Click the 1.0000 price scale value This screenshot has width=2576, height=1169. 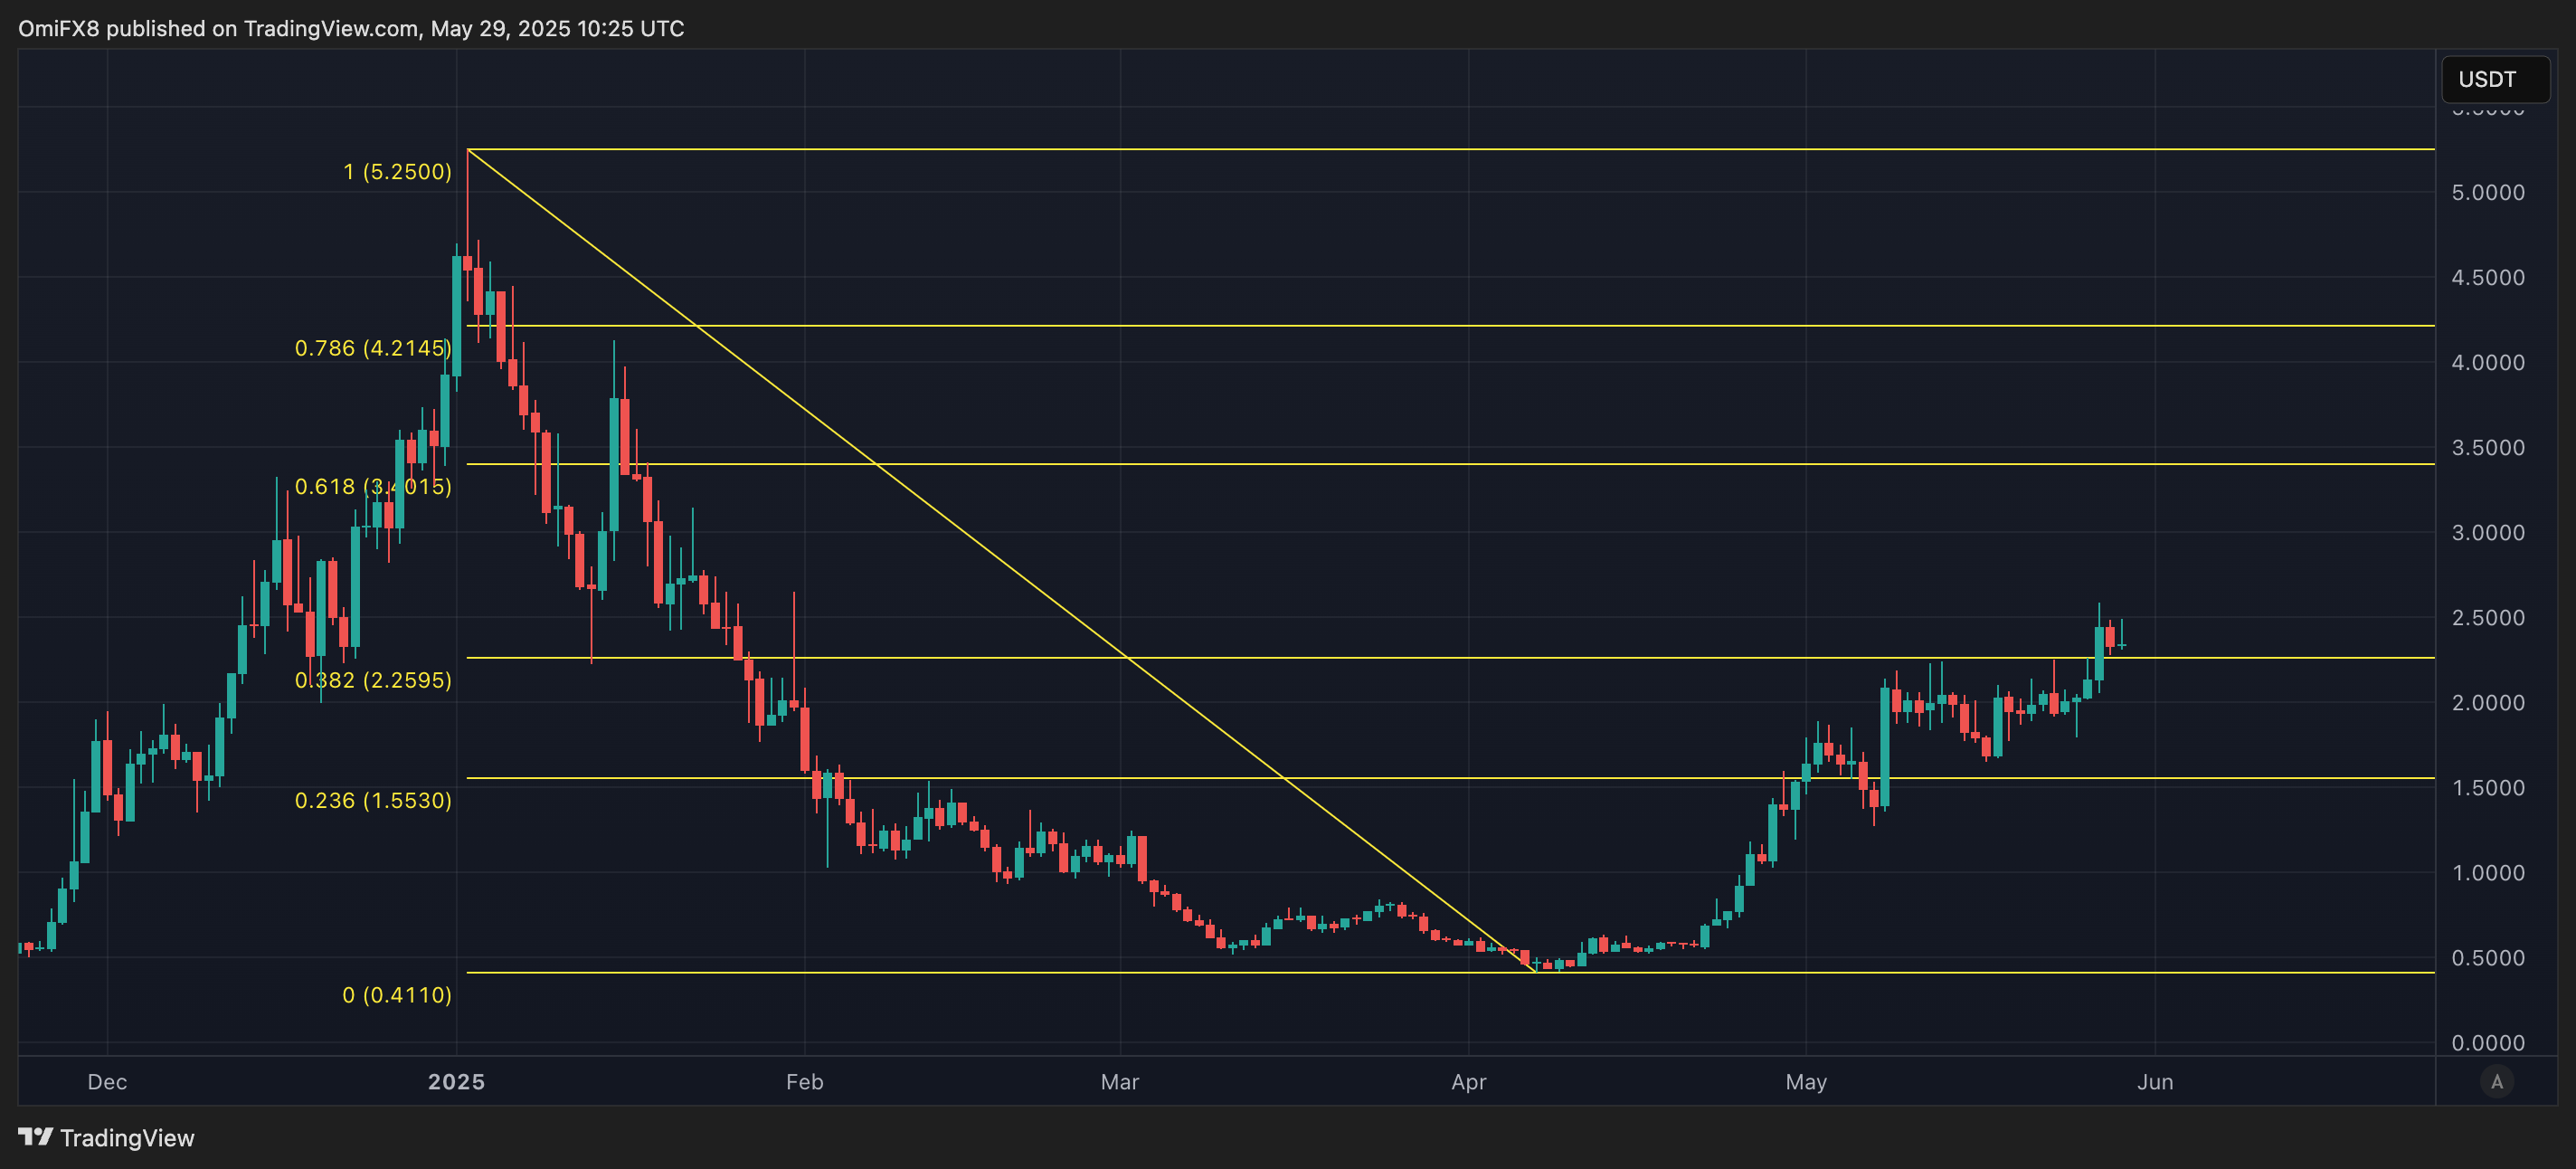(x=2488, y=872)
